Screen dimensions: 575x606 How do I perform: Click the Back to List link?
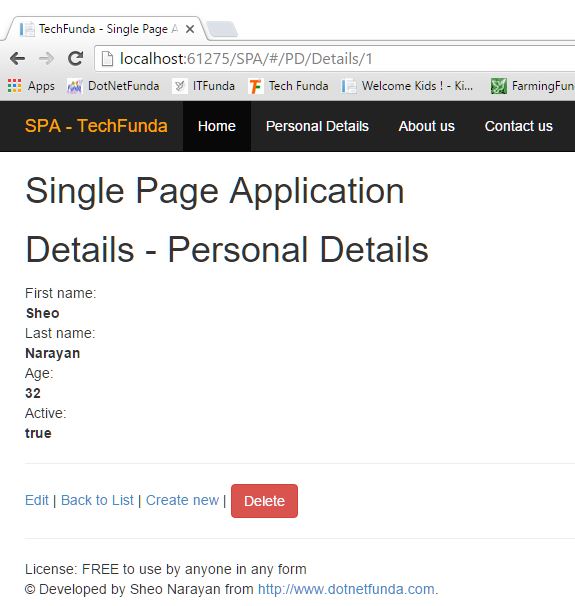pyautogui.click(x=97, y=500)
